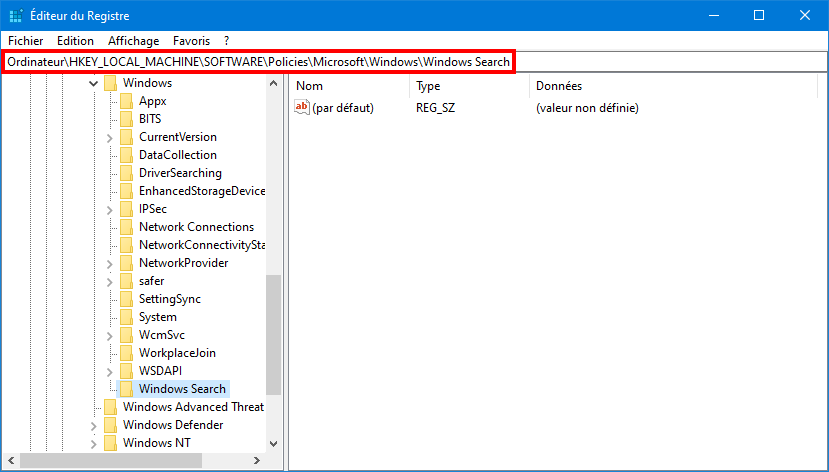Expand the WSDAPI key
The height and width of the screenshot is (472, 829).
coord(109,372)
